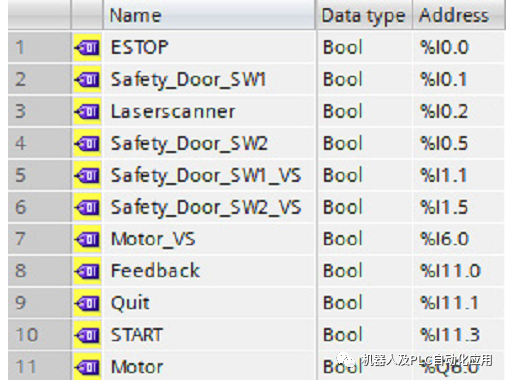Click the tag icon beside ESTOP
The height and width of the screenshot is (382, 508).
87,47
